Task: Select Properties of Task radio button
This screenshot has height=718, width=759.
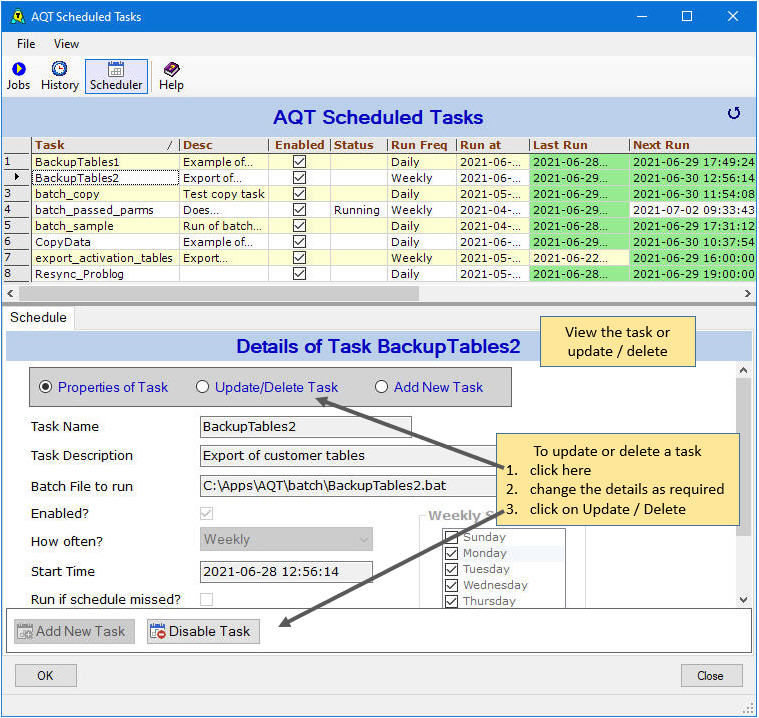Action: [46, 387]
